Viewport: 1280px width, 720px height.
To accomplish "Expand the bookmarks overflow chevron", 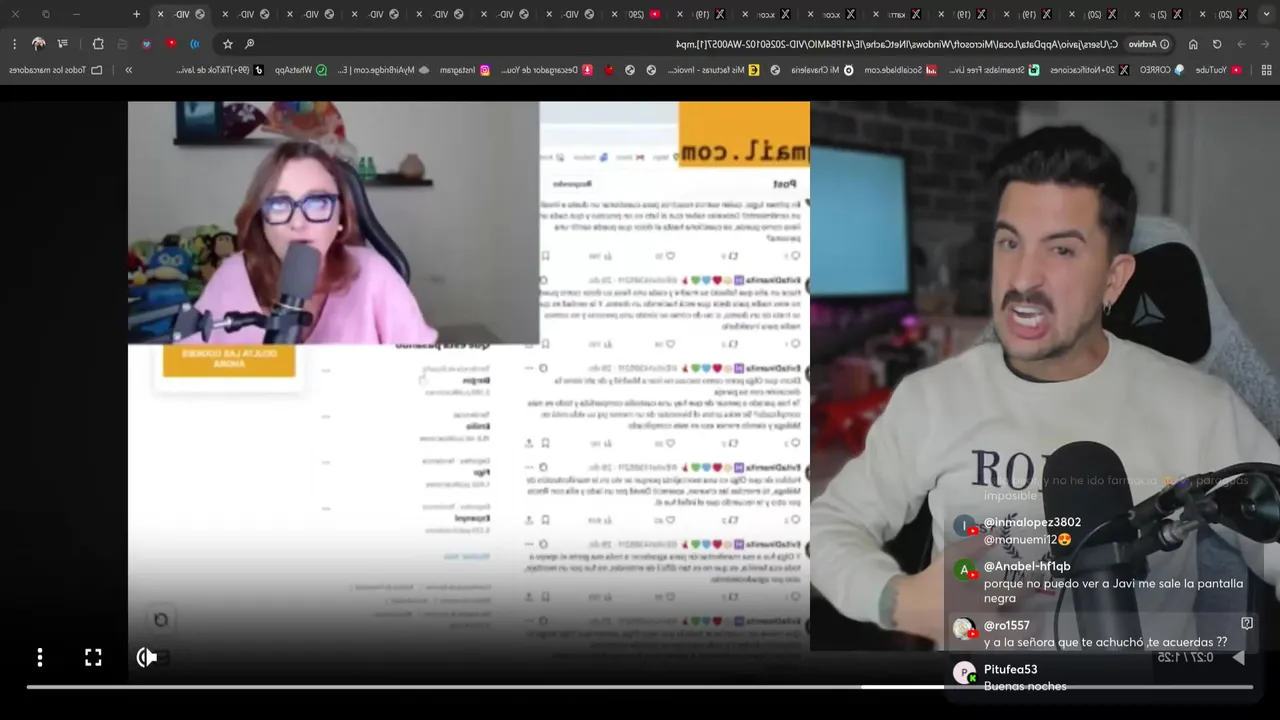I will tap(129, 70).
